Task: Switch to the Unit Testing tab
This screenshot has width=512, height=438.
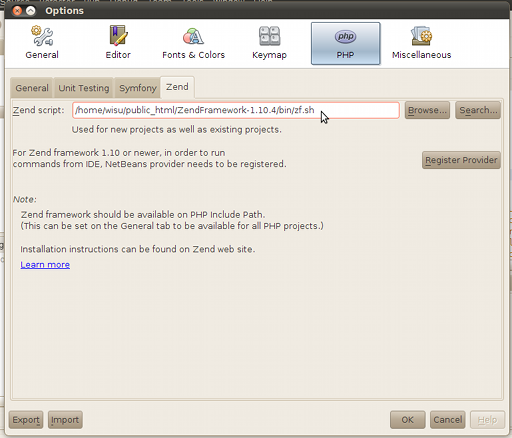Action: [x=84, y=88]
